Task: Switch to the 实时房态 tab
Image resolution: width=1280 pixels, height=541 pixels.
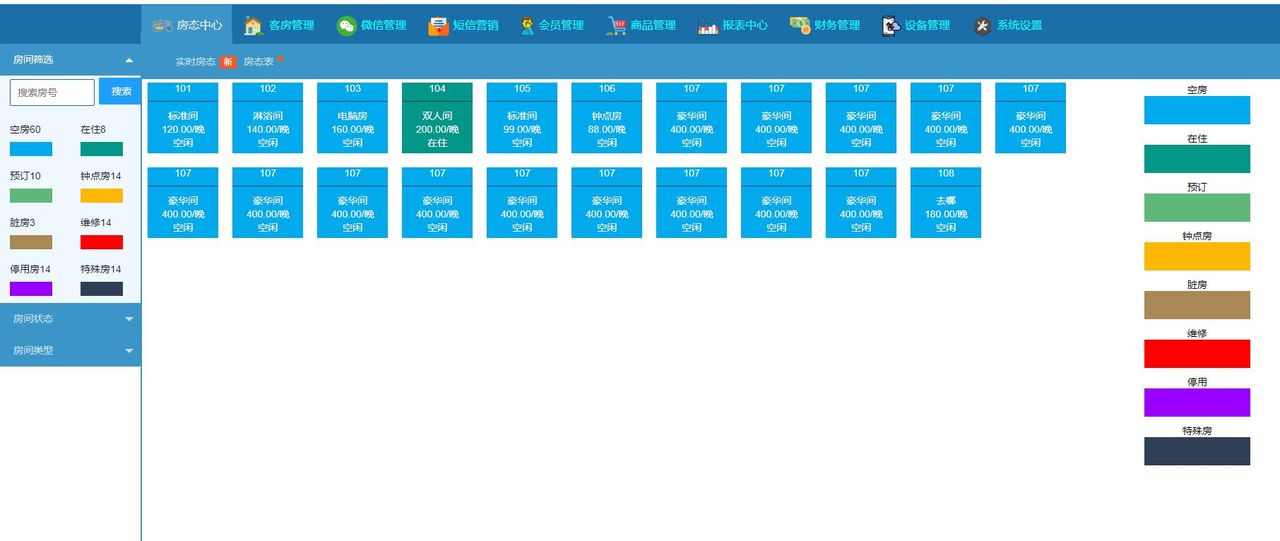Action: 195,62
